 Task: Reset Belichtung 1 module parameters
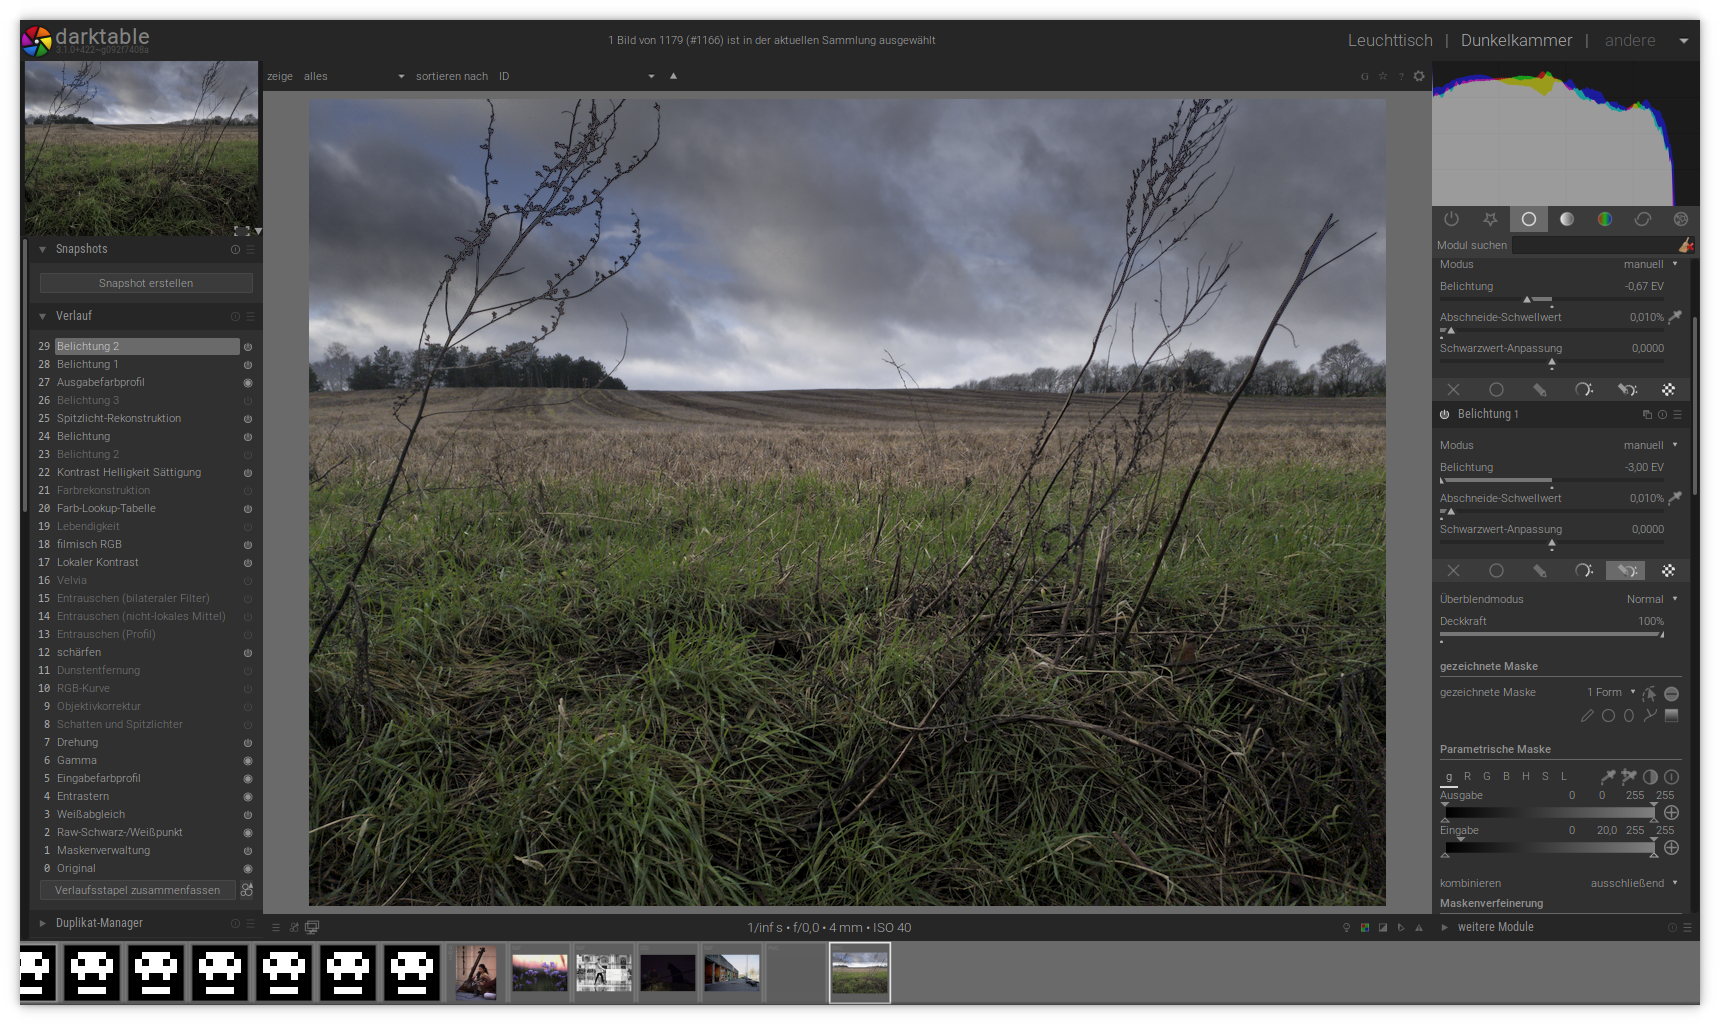click(1662, 415)
